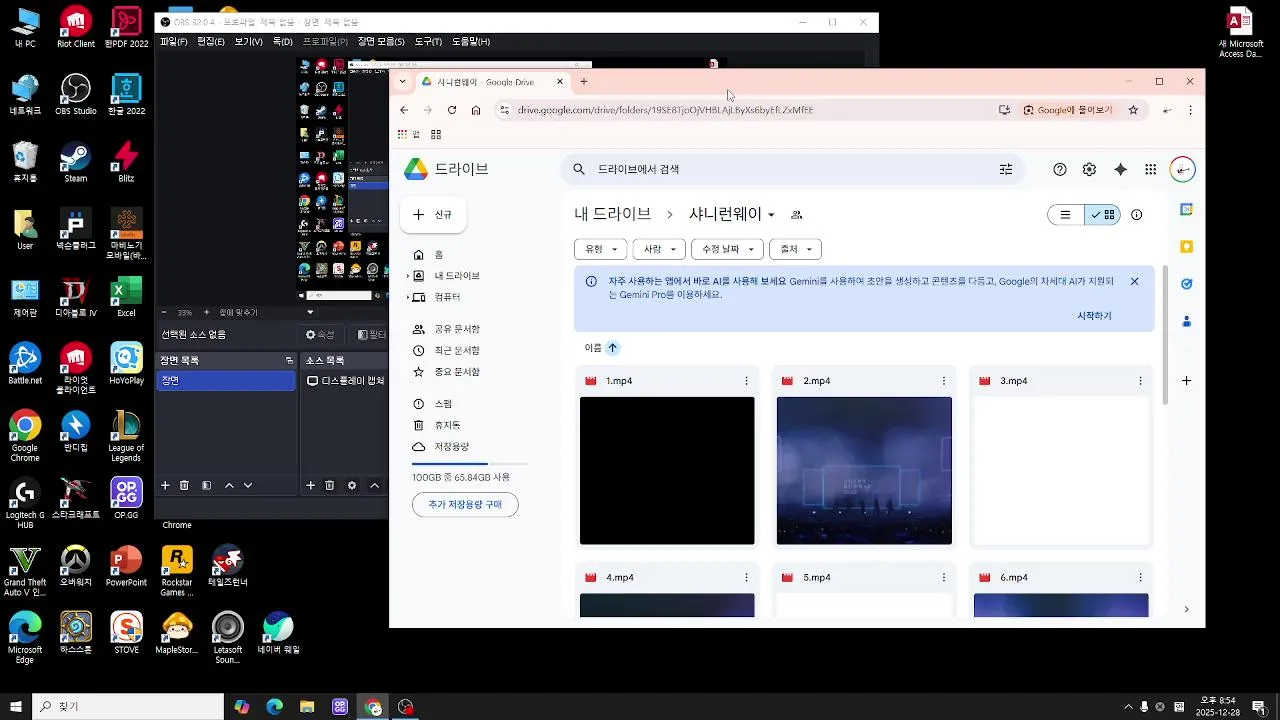Remove selected scene with OBS trash icon
The height and width of the screenshot is (720, 1280).
184,485
